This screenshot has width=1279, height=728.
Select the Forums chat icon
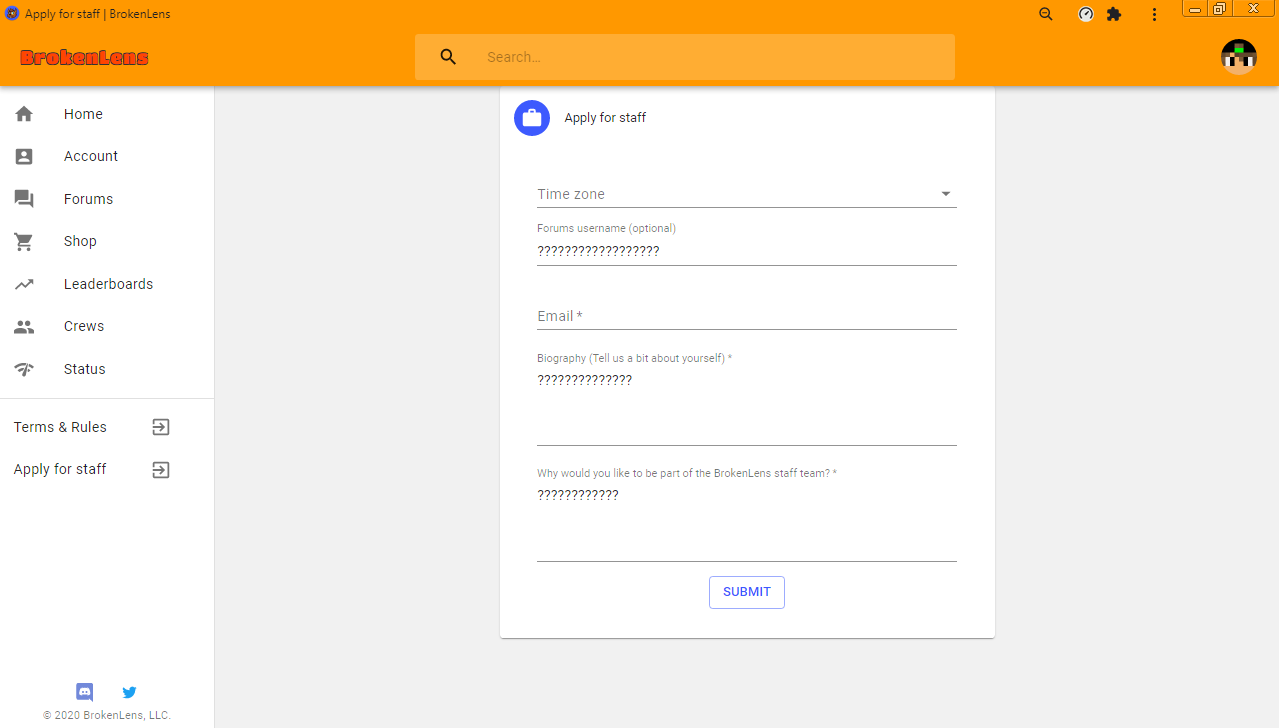pyautogui.click(x=24, y=199)
